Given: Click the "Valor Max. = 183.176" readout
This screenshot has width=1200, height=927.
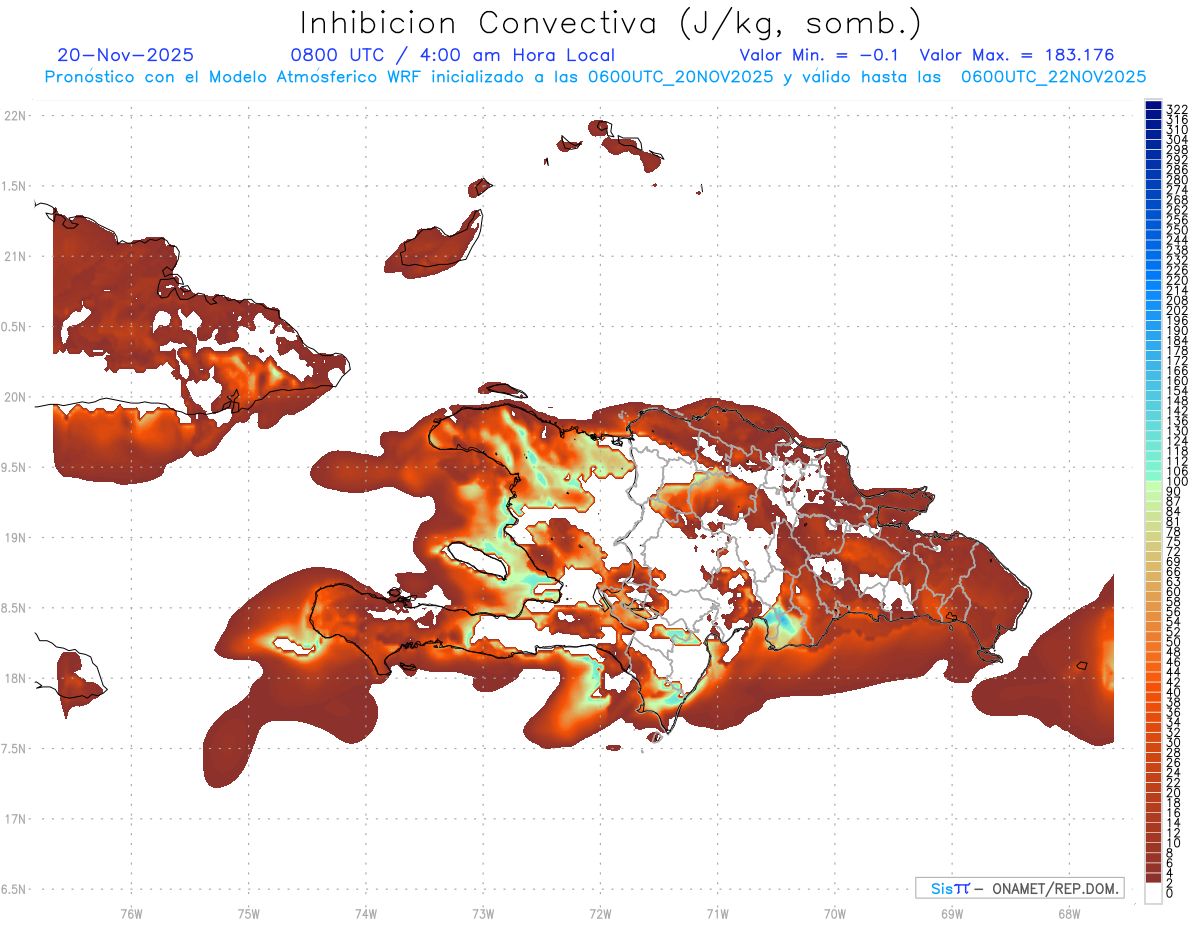Looking at the screenshot, I should (x=1017, y=55).
